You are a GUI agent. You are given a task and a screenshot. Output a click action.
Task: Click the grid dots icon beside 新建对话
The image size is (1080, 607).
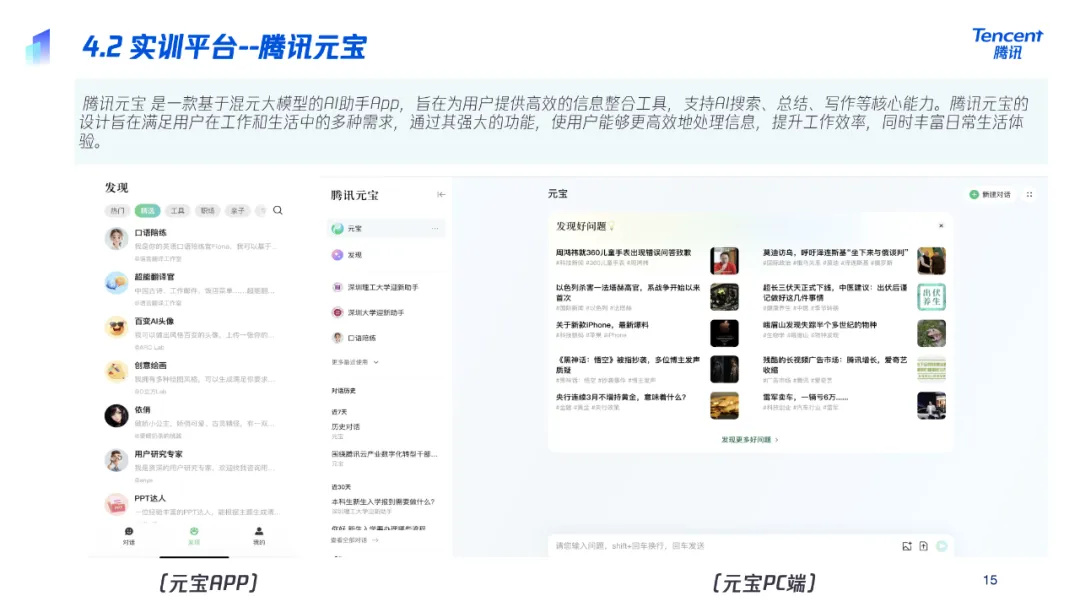pyautogui.click(x=1030, y=195)
